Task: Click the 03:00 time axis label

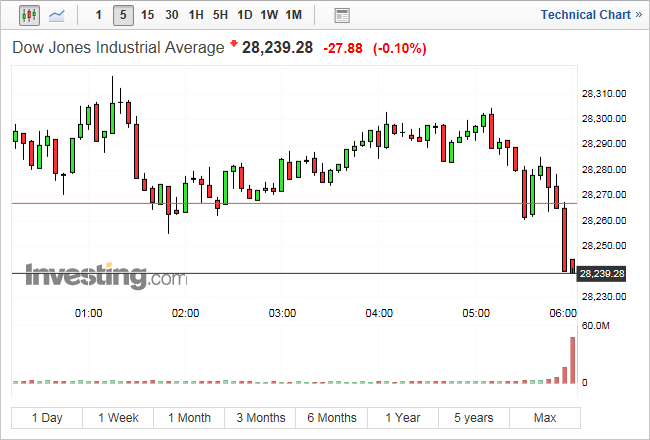Action: click(282, 313)
